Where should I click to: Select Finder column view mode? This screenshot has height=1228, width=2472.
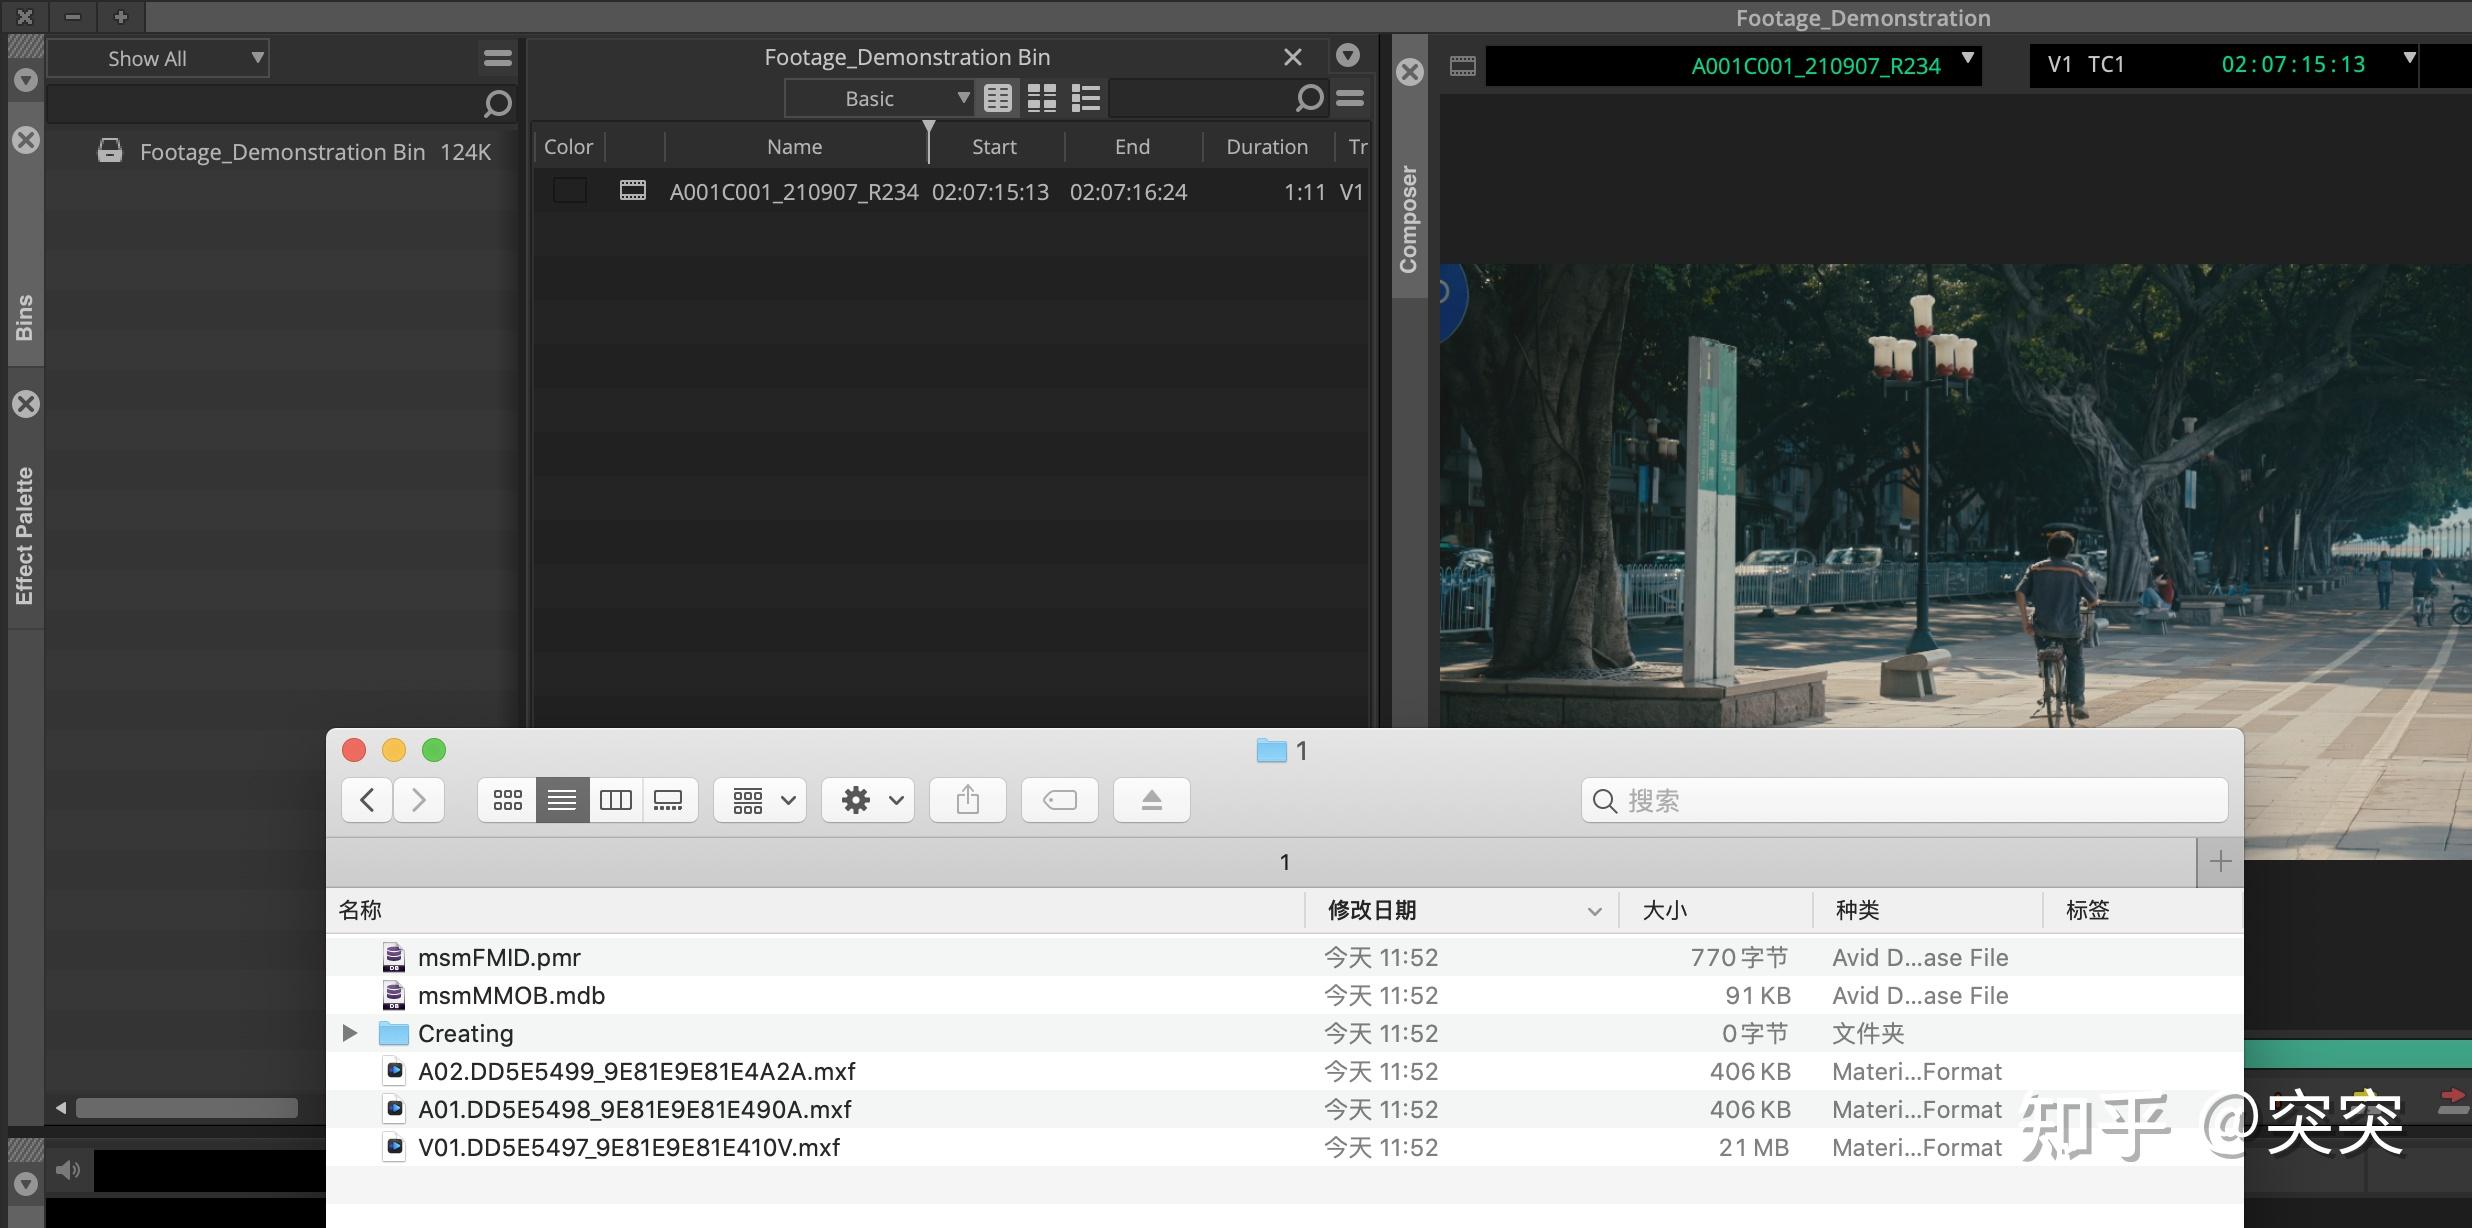click(x=615, y=800)
